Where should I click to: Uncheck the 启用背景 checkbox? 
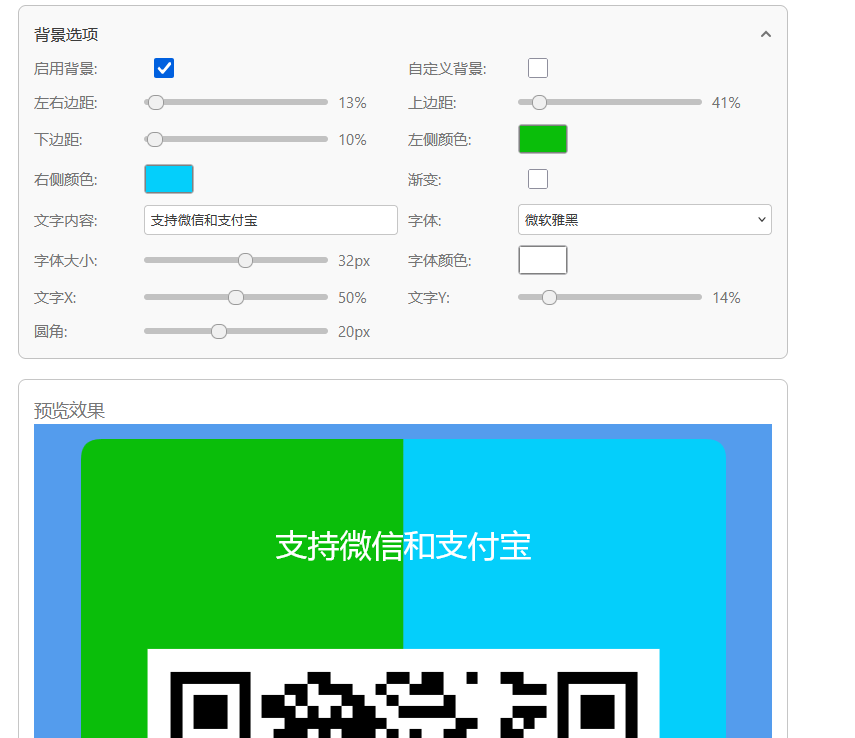pos(164,68)
